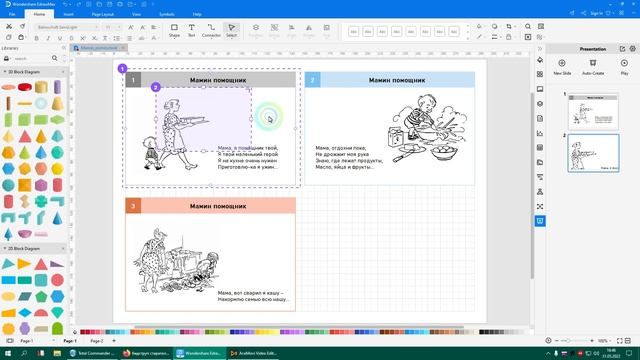Toggle Underline formatting
Image resolution: width=640 pixels, height=360 pixels.
point(60,38)
